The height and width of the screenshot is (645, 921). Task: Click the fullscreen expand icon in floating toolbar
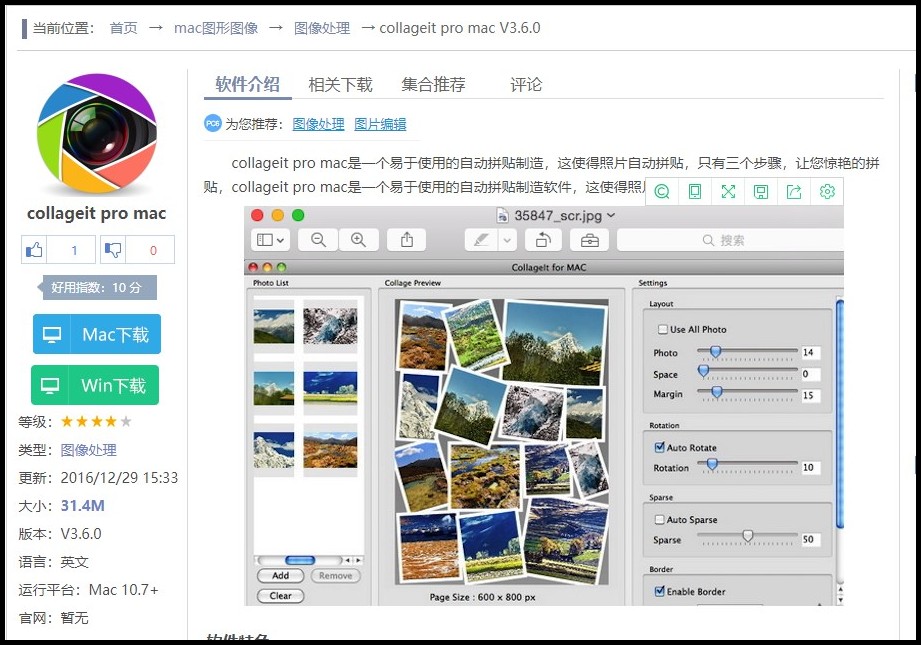coord(728,192)
